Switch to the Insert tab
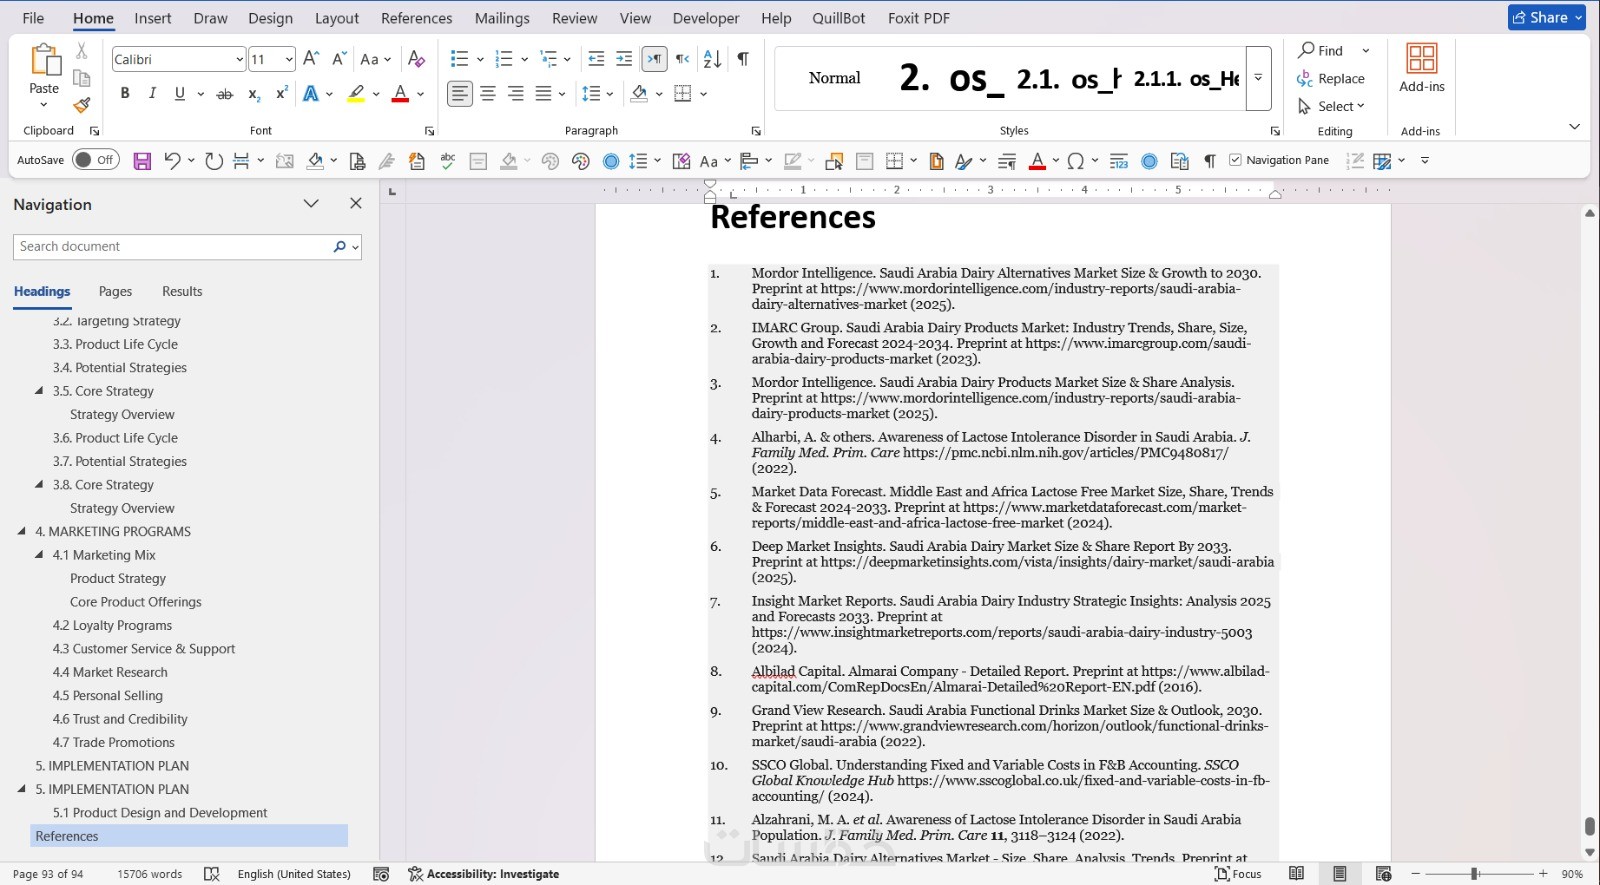 coord(153,18)
